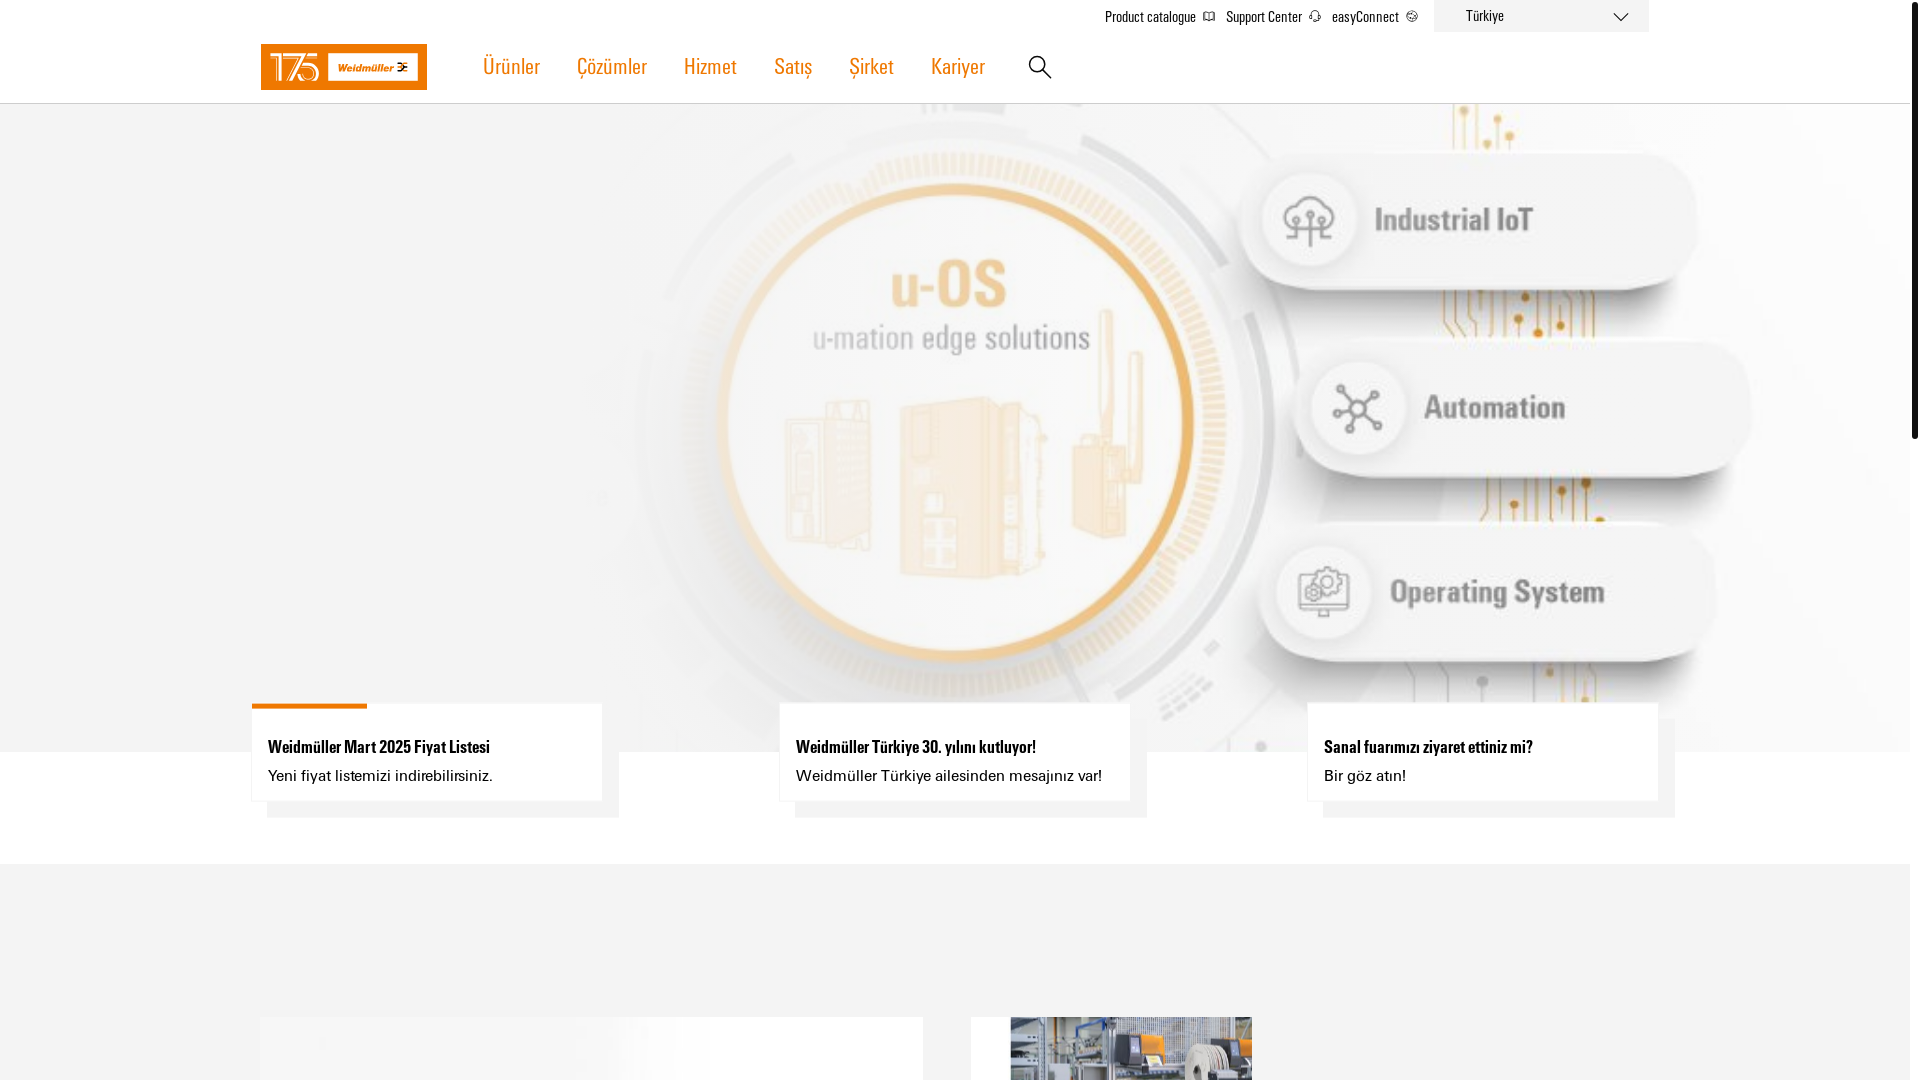Click 'Yeni fiyat listemizi indirebilirsiniz.' text
Viewport: 1920px width, 1080px height.
pos(380,776)
